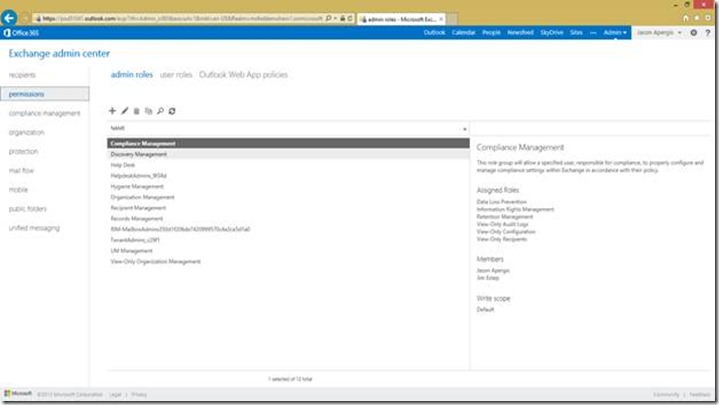Click the Community footer link

pyautogui.click(x=666, y=394)
